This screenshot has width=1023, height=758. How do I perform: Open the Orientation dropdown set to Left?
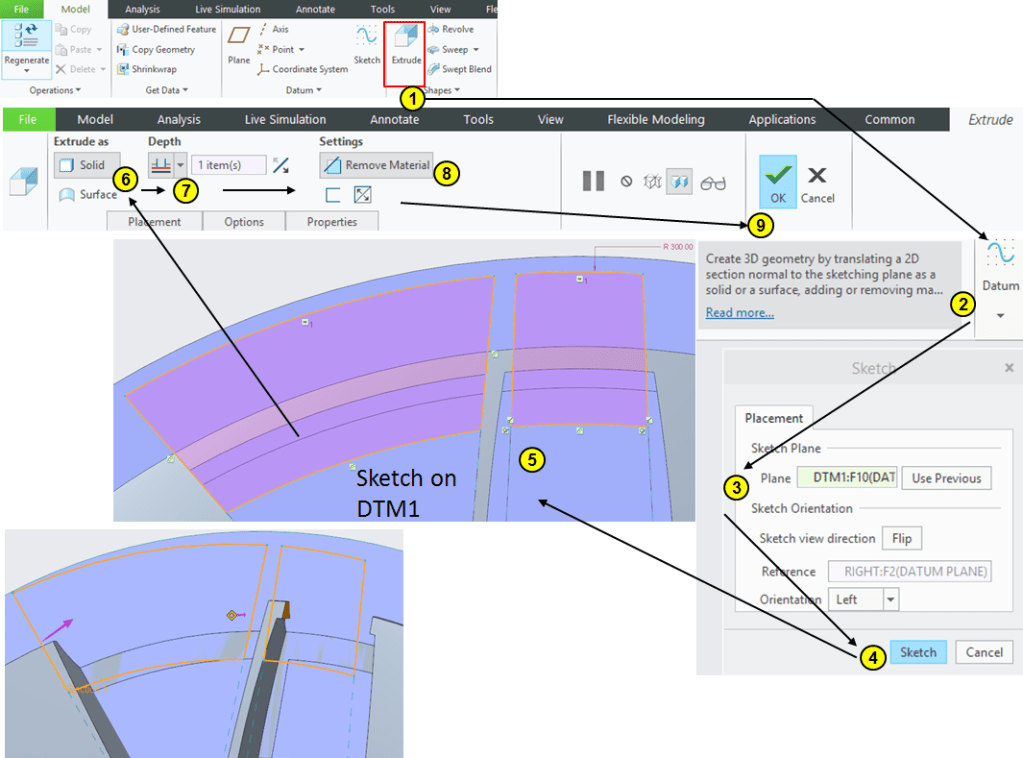(890, 599)
